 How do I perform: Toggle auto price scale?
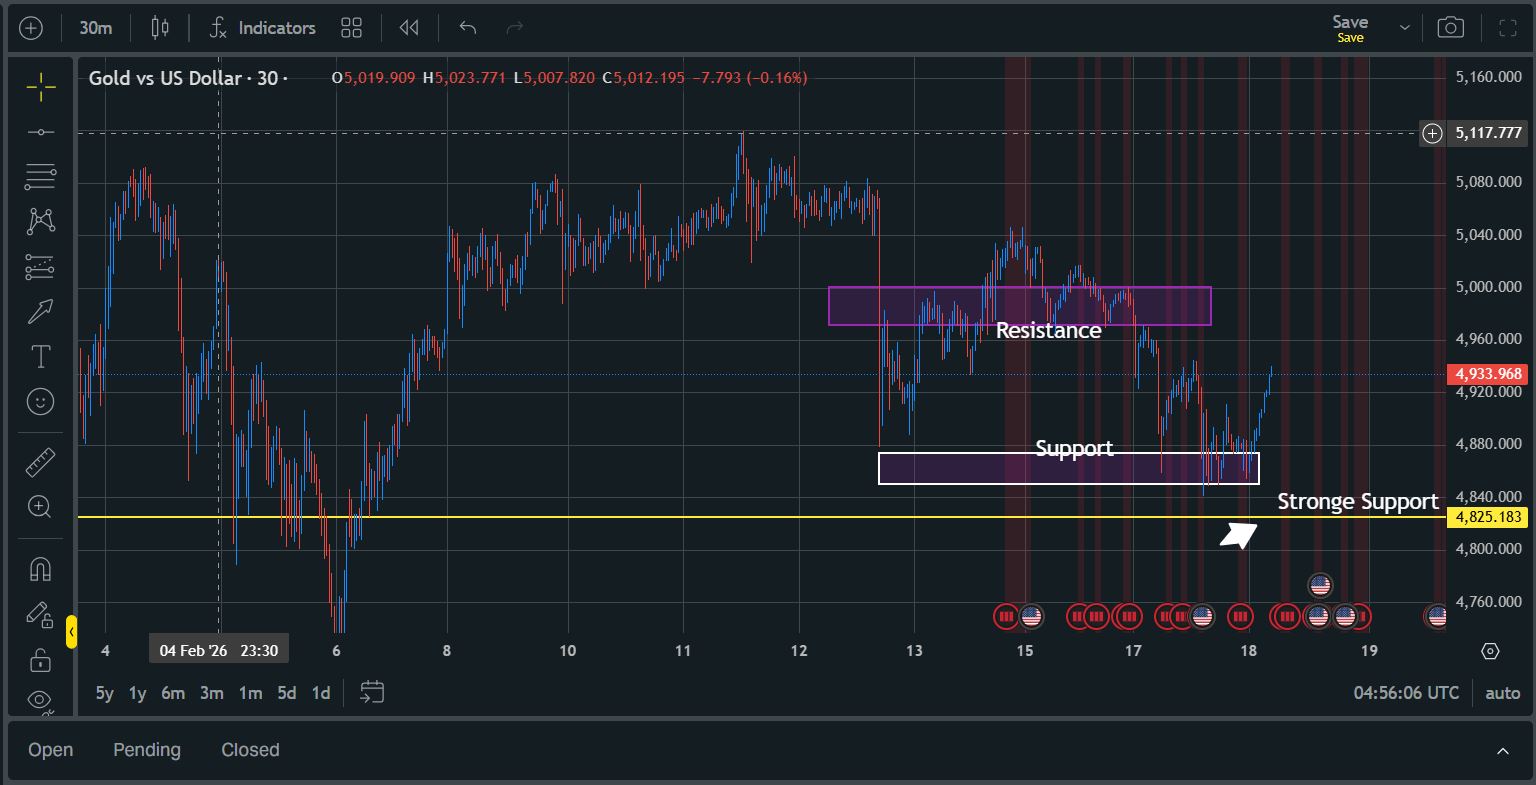tap(1502, 693)
